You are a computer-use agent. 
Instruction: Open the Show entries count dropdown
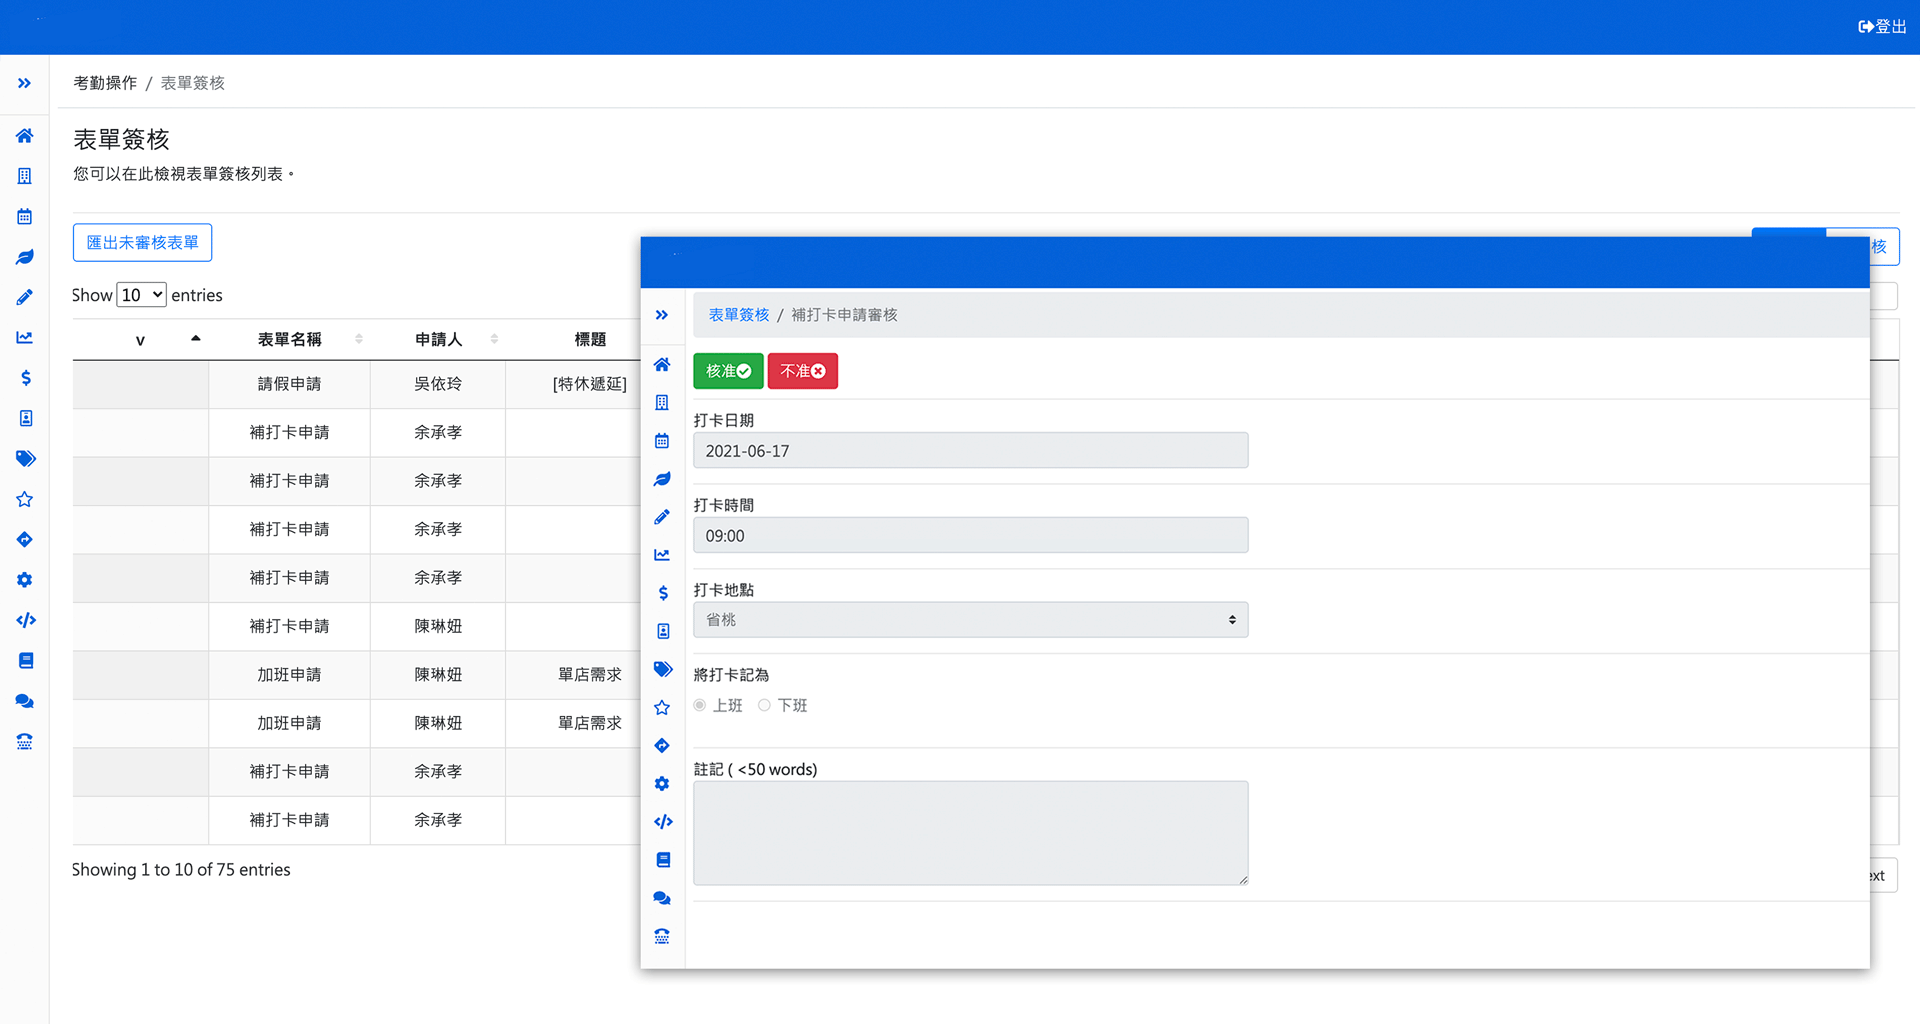tap(141, 295)
